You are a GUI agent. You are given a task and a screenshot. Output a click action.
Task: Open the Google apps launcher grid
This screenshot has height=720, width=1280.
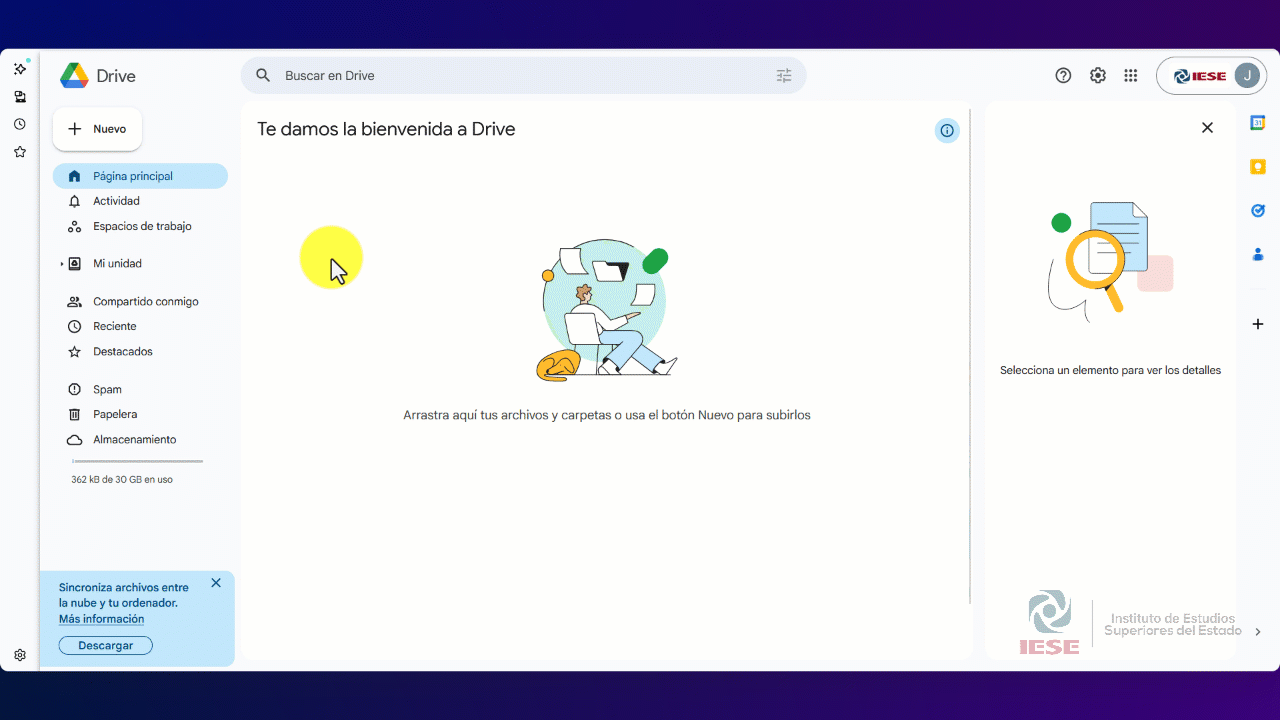(x=1130, y=75)
